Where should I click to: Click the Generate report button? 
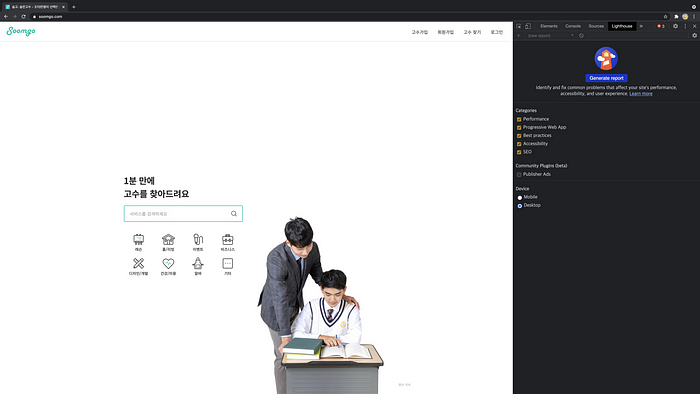[606, 78]
